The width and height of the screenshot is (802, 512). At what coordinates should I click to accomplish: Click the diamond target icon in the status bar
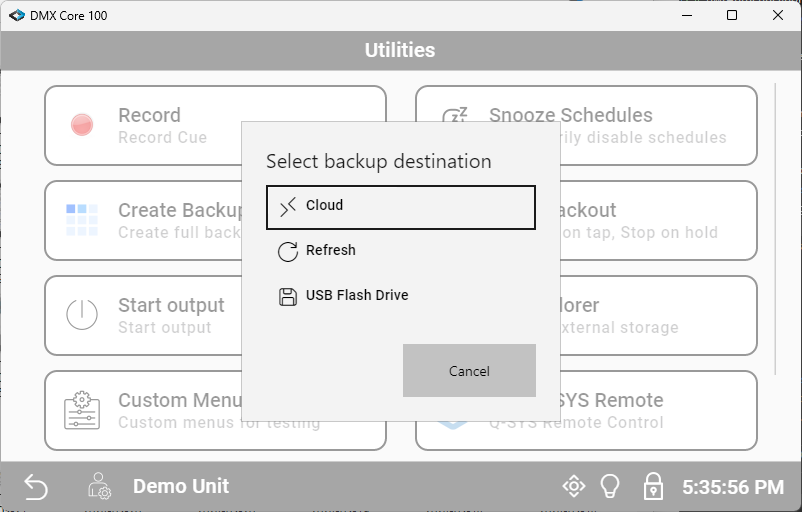[x=574, y=487]
